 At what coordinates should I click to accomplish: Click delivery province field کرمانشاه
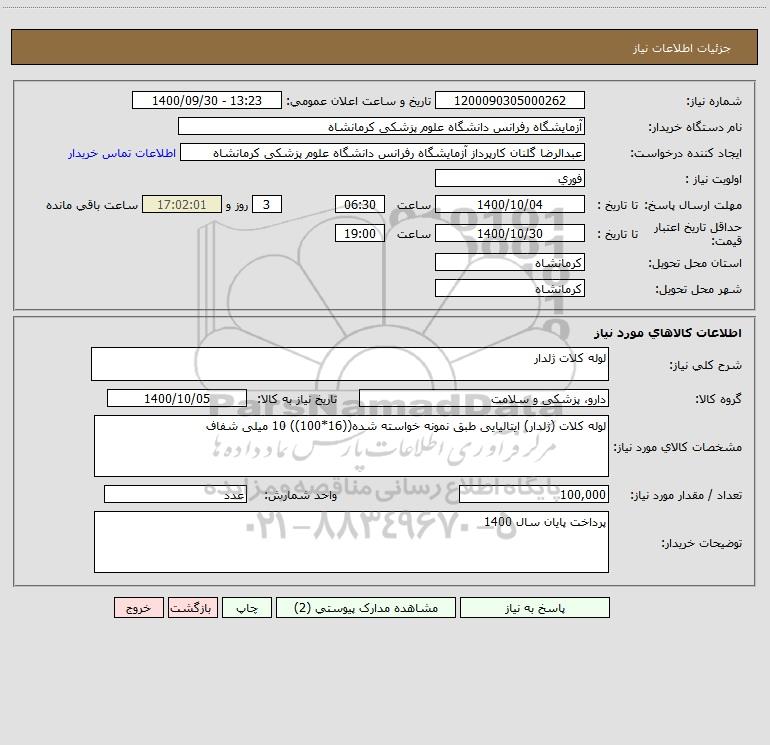tap(510, 263)
